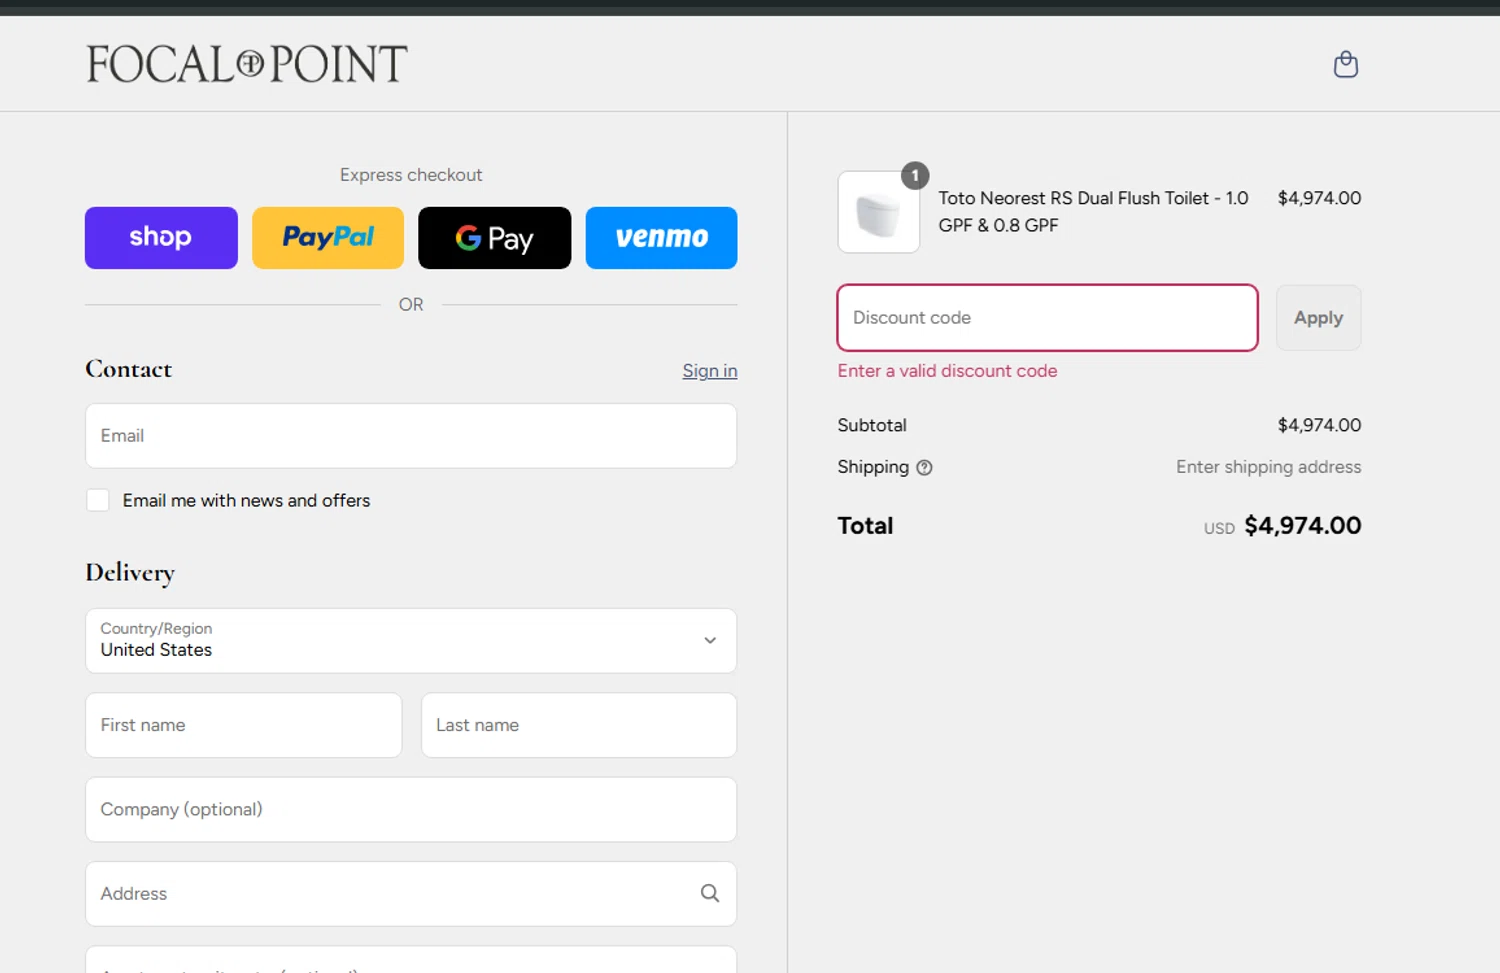Click the First name field

pyautogui.click(x=243, y=725)
